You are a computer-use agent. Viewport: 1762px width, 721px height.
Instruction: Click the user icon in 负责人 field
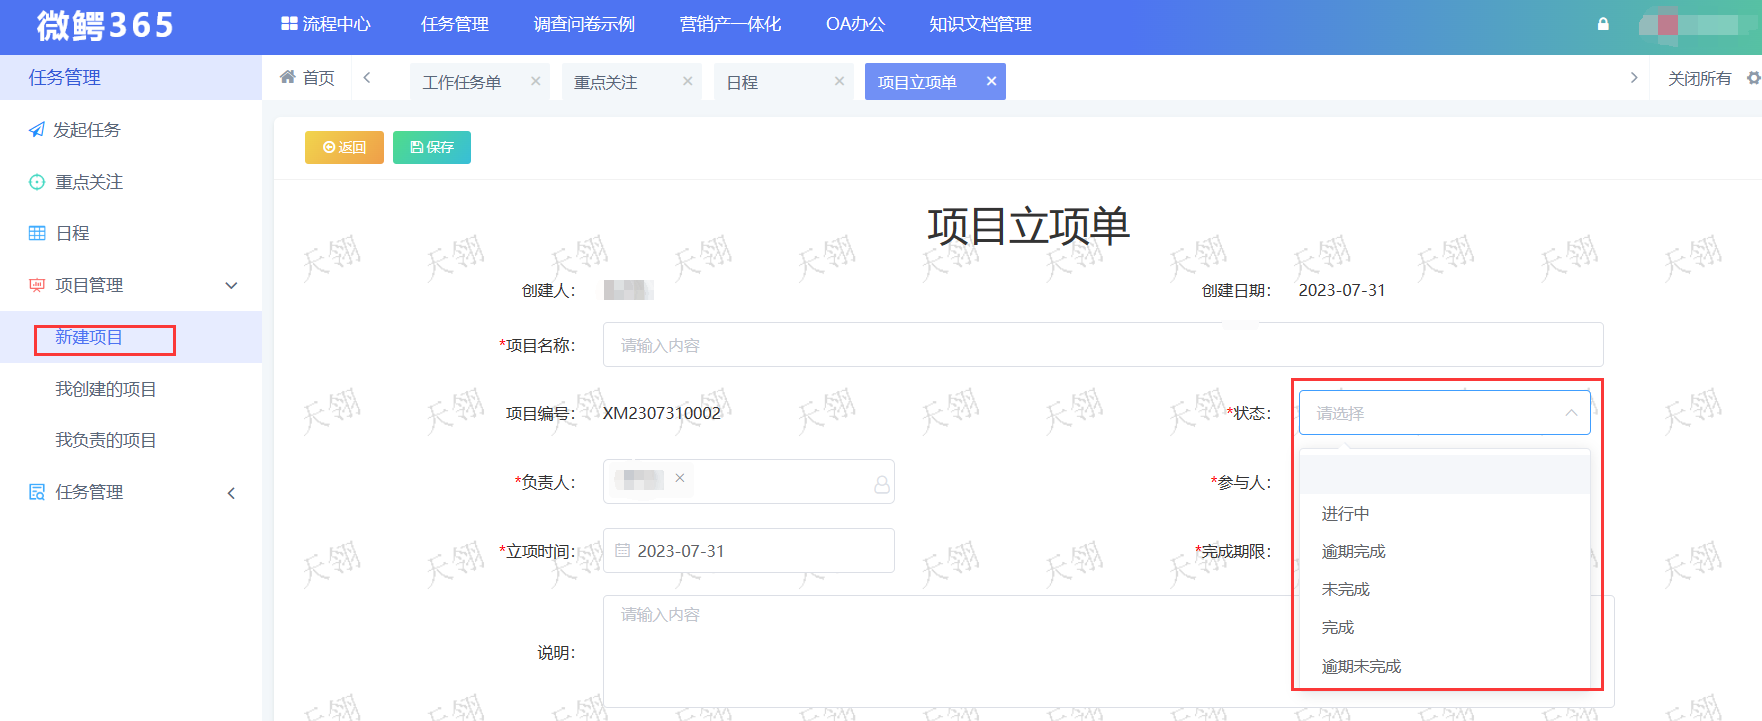coord(881,484)
